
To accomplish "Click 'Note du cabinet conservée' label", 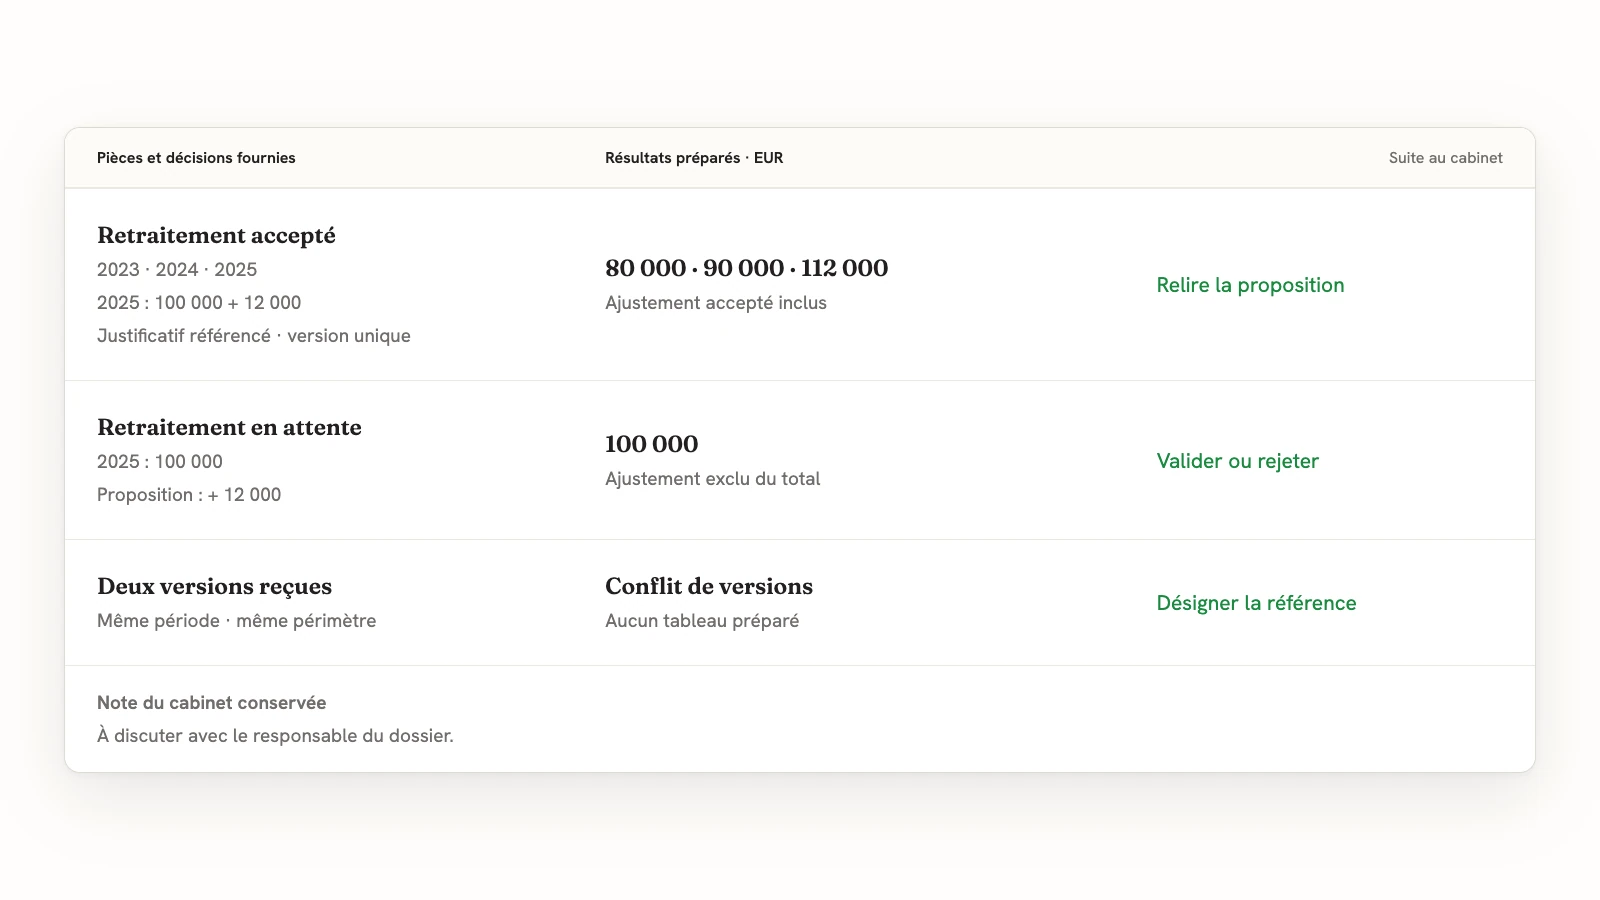I will pos(212,703).
